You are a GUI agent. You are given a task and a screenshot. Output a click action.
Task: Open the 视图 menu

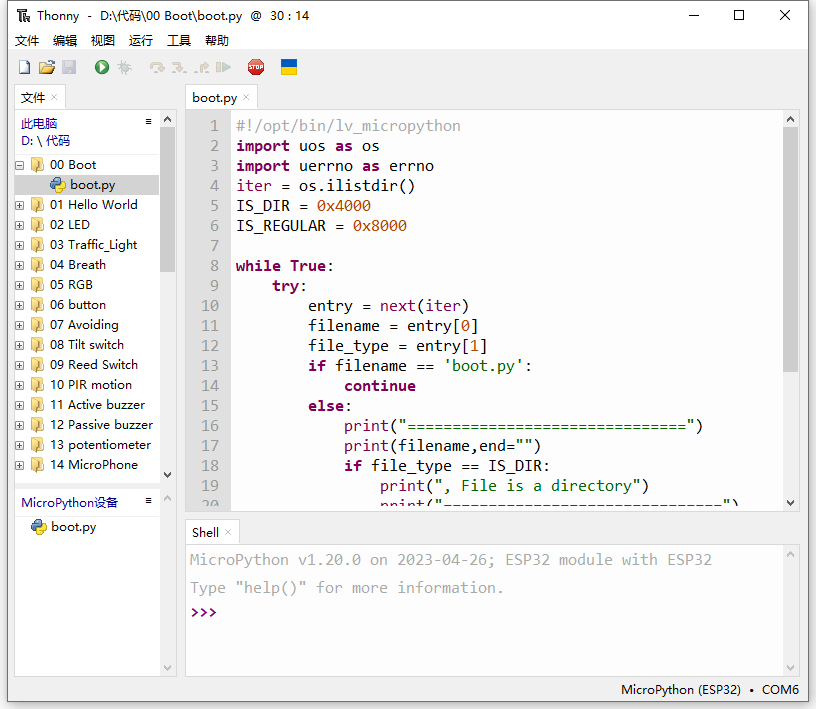(103, 41)
